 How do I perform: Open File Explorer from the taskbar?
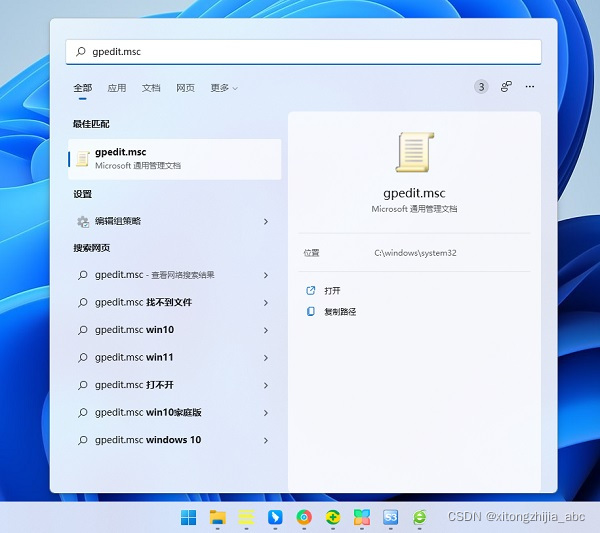point(218,518)
